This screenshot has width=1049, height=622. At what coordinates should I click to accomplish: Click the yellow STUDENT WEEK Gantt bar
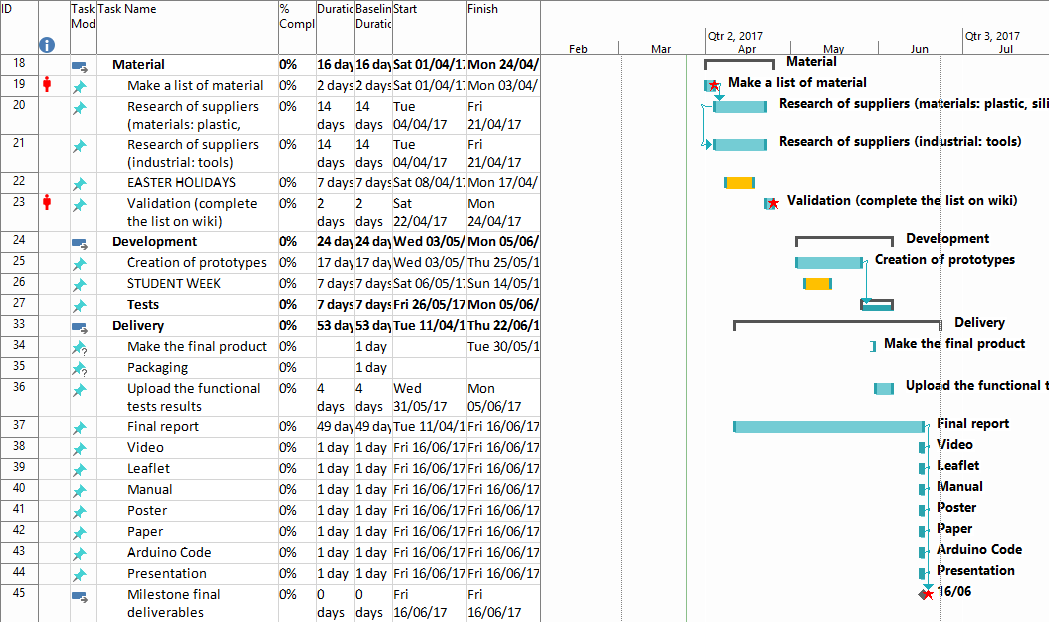click(817, 284)
